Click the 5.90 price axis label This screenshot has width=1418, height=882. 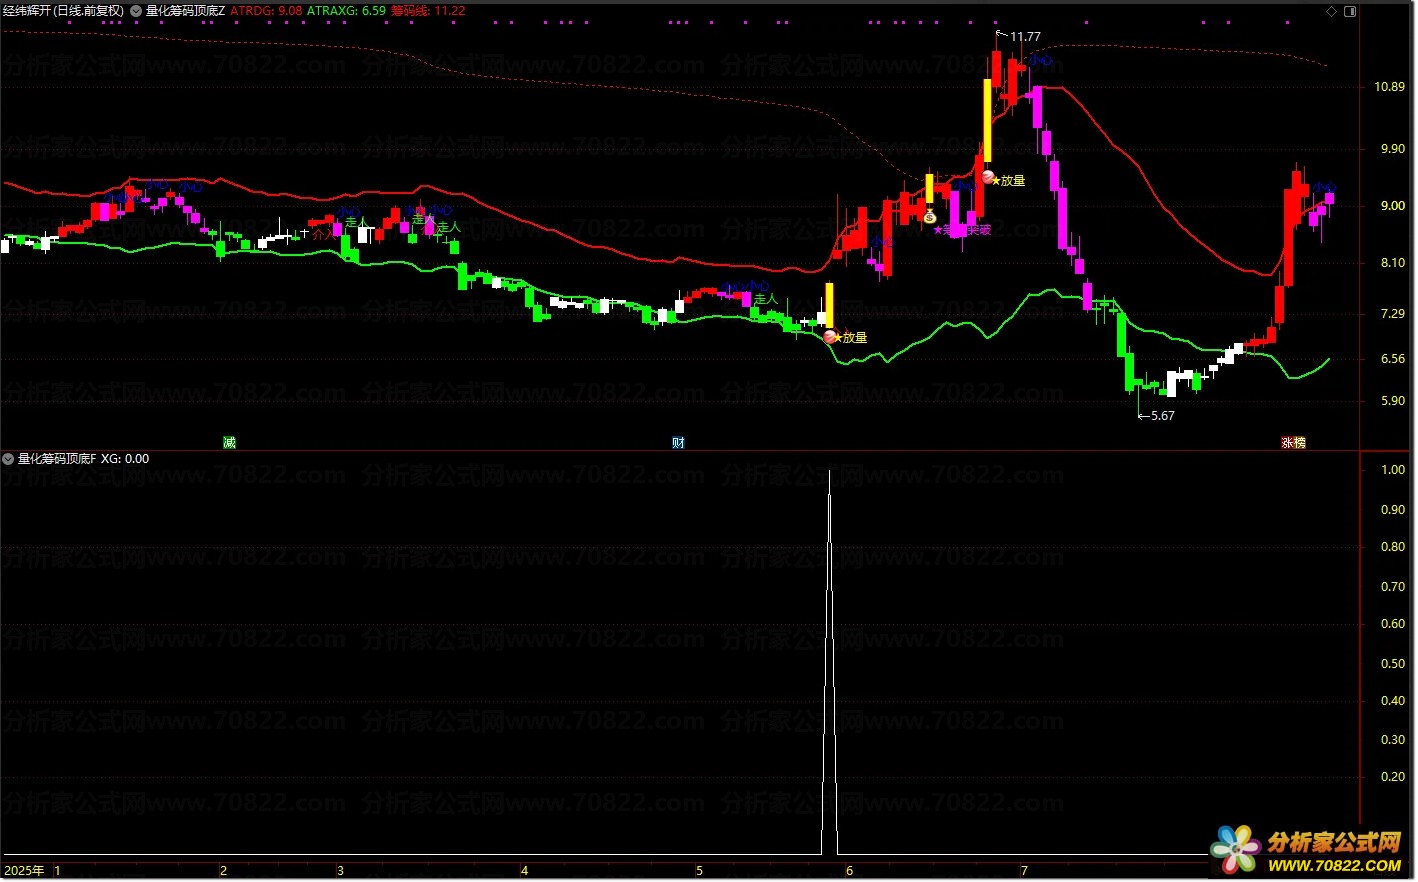coord(1392,401)
